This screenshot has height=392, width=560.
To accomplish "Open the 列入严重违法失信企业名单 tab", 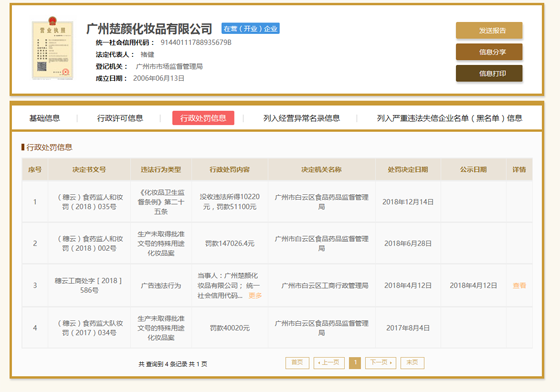I will pyautogui.click(x=449, y=118).
